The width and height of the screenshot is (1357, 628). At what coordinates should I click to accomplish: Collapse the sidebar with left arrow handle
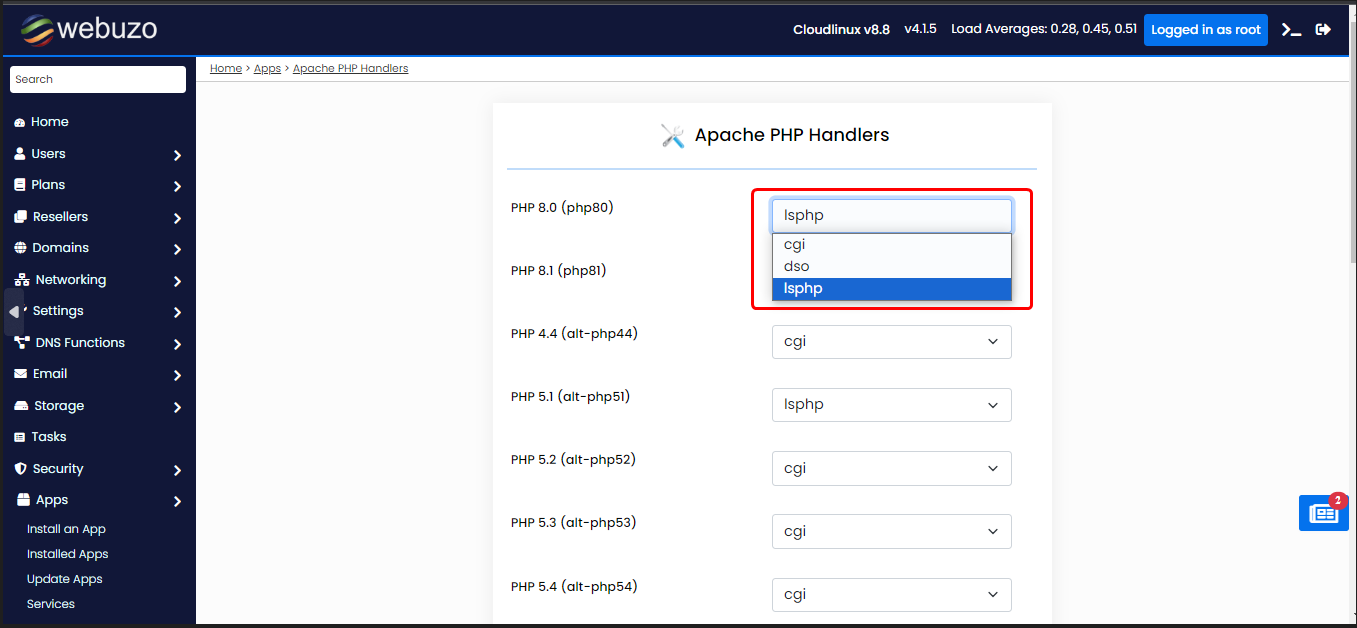tap(13, 312)
